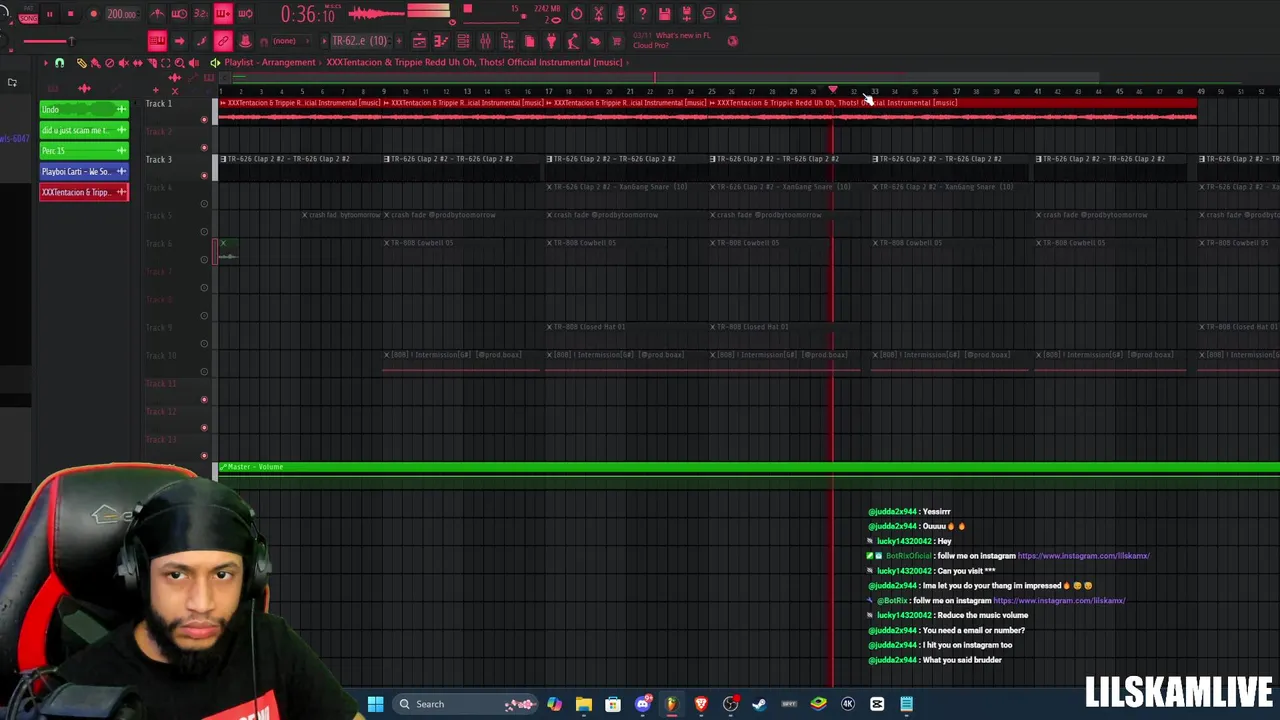This screenshot has width=1280, height=720.
Task: Toggle the playlist snap magnet icon
Action: 59,63
